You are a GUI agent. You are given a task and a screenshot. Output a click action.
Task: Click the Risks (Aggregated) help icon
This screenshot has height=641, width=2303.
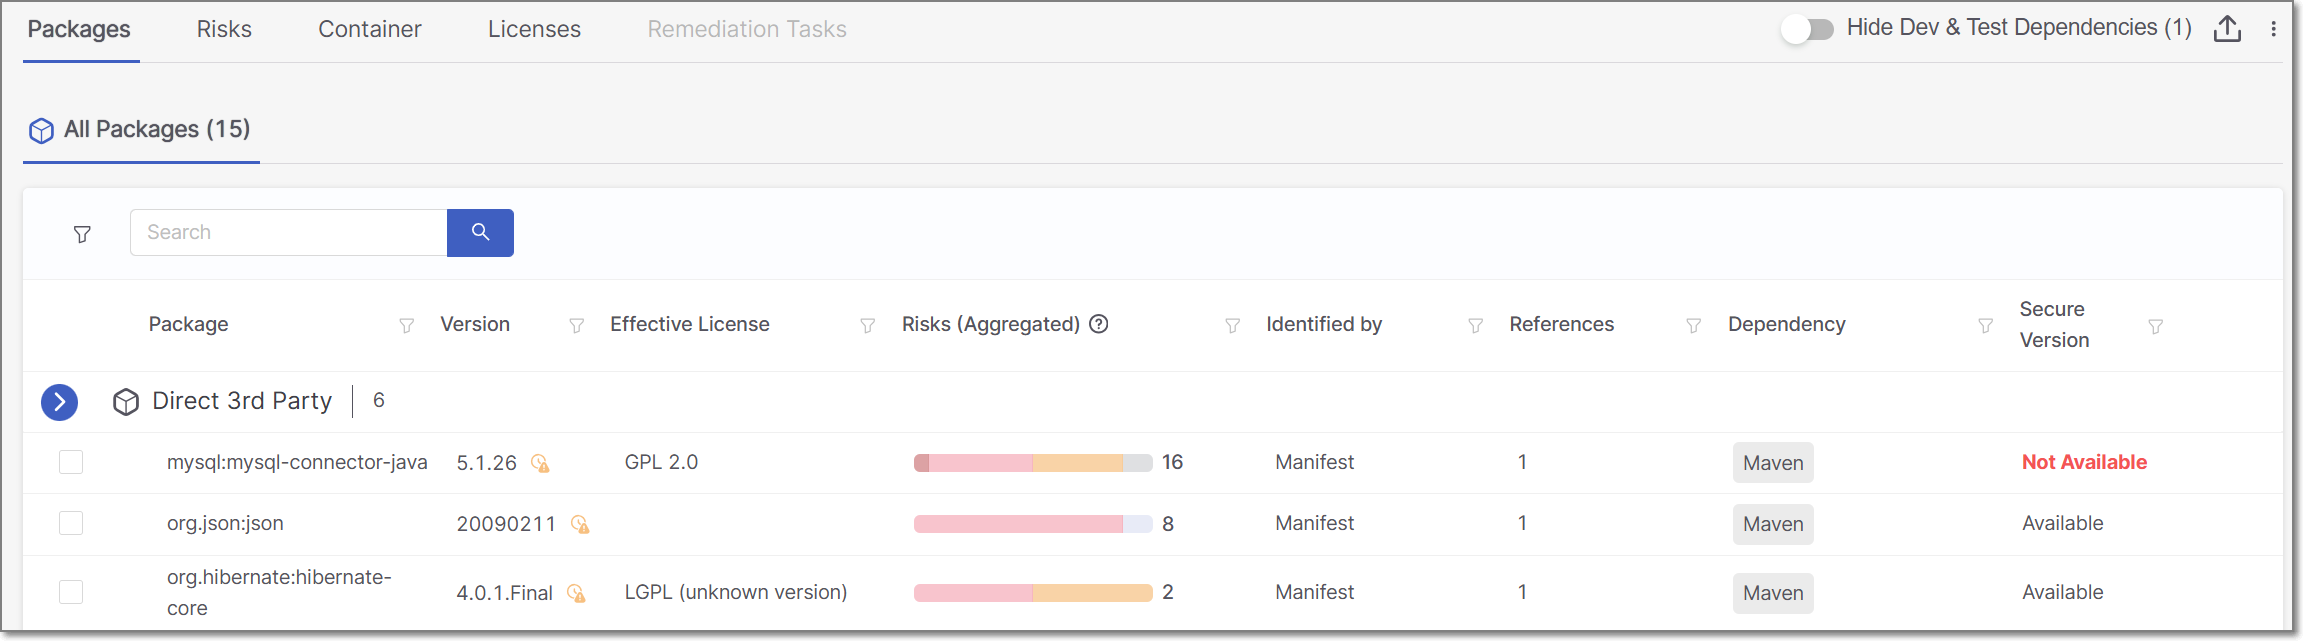[x=1098, y=324]
